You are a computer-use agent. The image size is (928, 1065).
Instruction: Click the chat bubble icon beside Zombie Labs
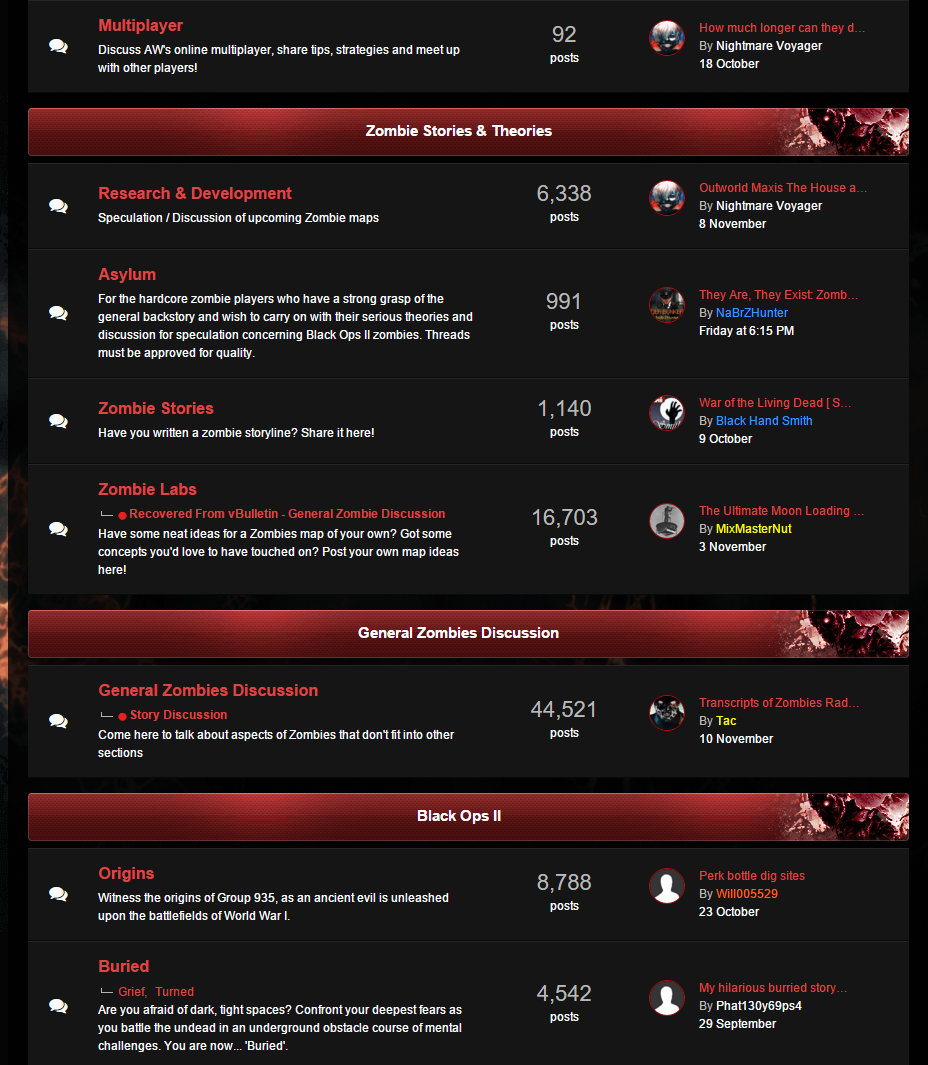tap(58, 529)
